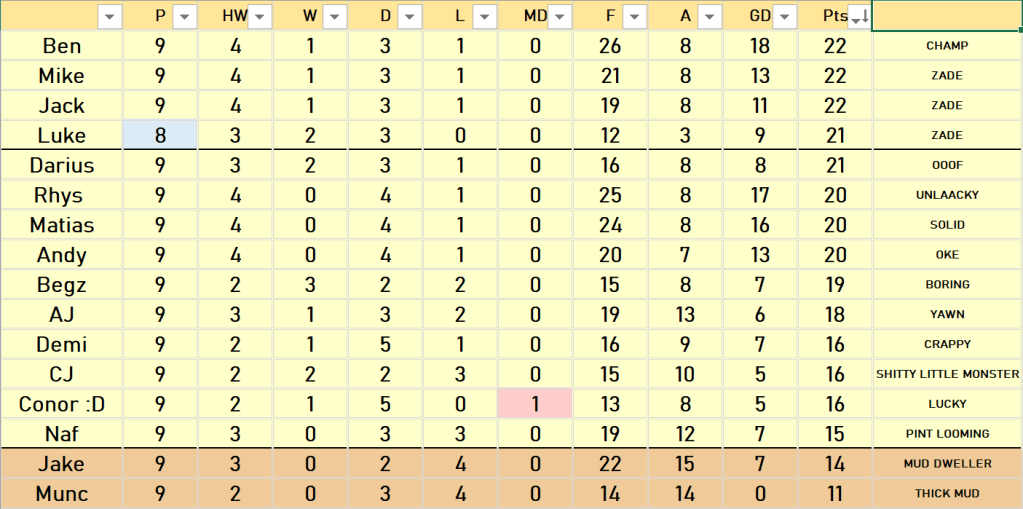Click the GD column filter arrow

pos(785,16)
